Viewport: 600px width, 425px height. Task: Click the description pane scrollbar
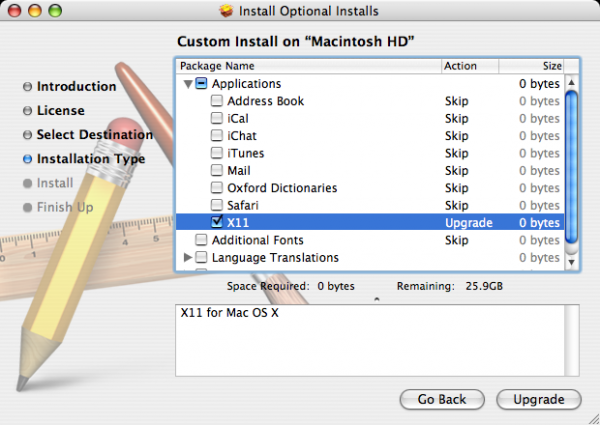(572, 340)
